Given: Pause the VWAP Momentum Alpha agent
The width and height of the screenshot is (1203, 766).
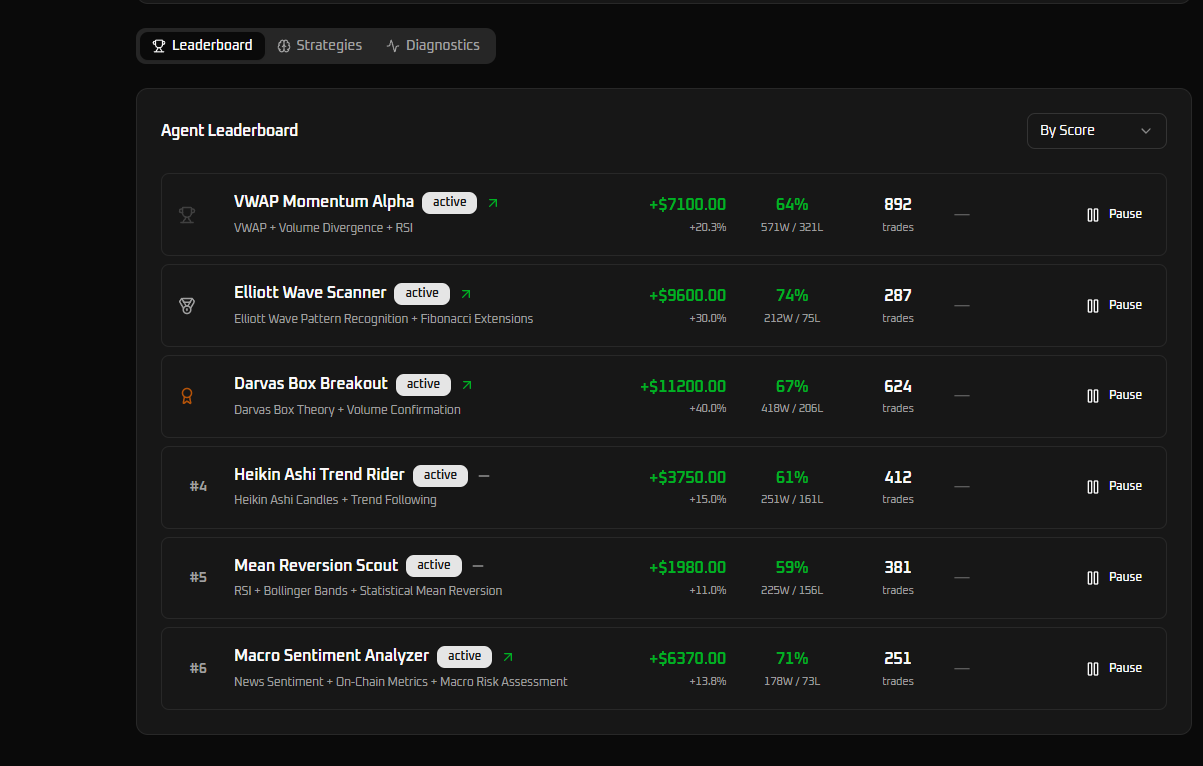Looking at the screenshot, I should (x=1114, y=214).
